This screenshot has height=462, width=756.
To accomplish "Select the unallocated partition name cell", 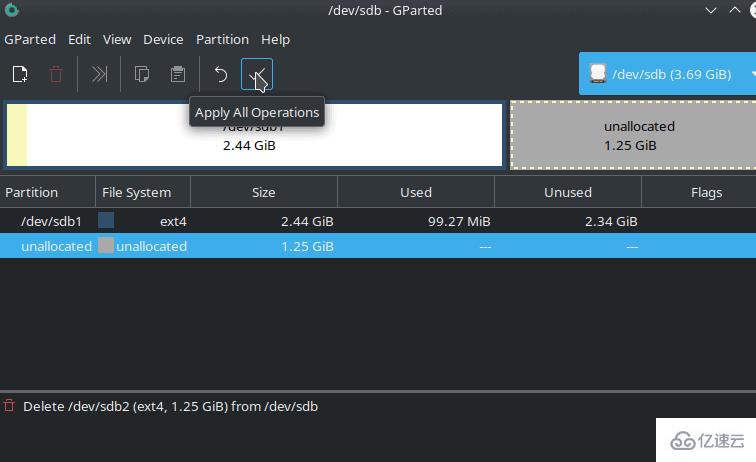I will pyautogui.click(x=56, y=246).
